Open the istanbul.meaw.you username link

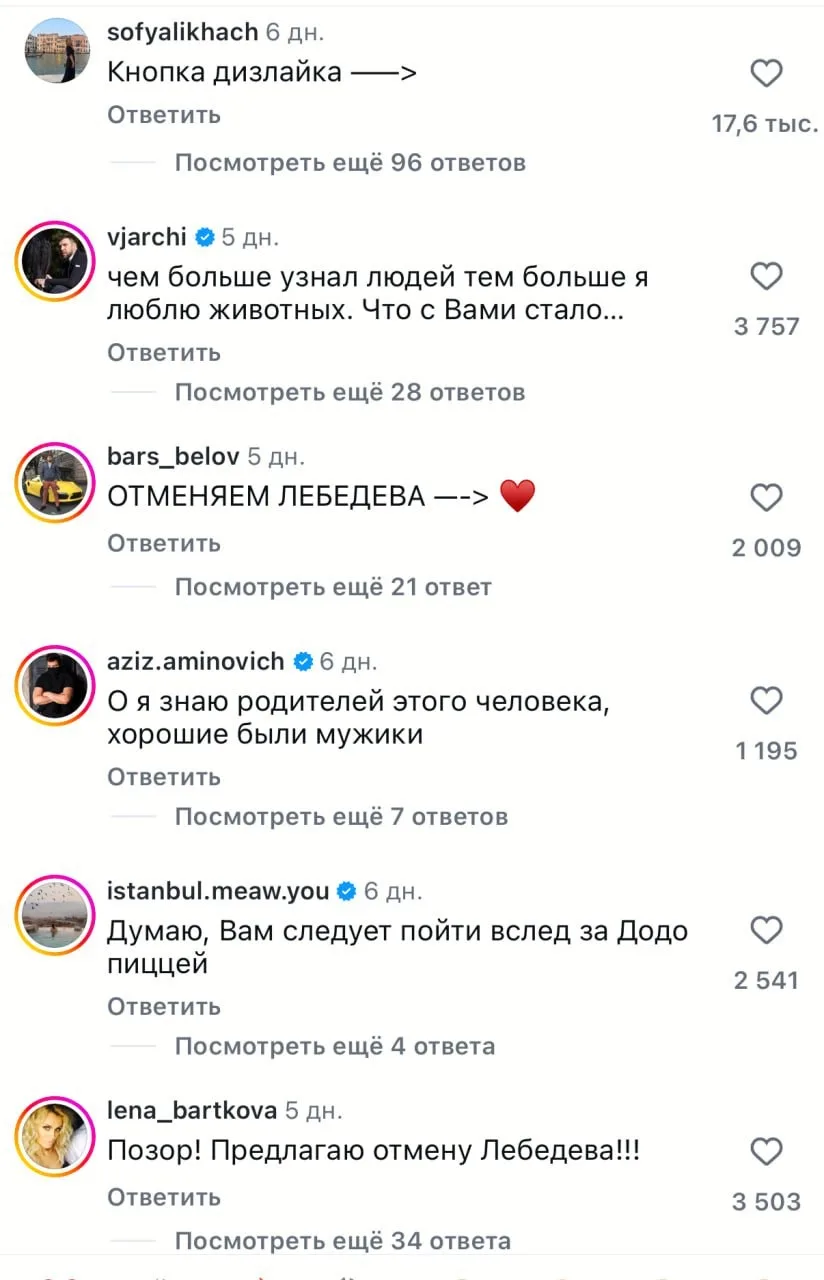click(x=220, y=890)
